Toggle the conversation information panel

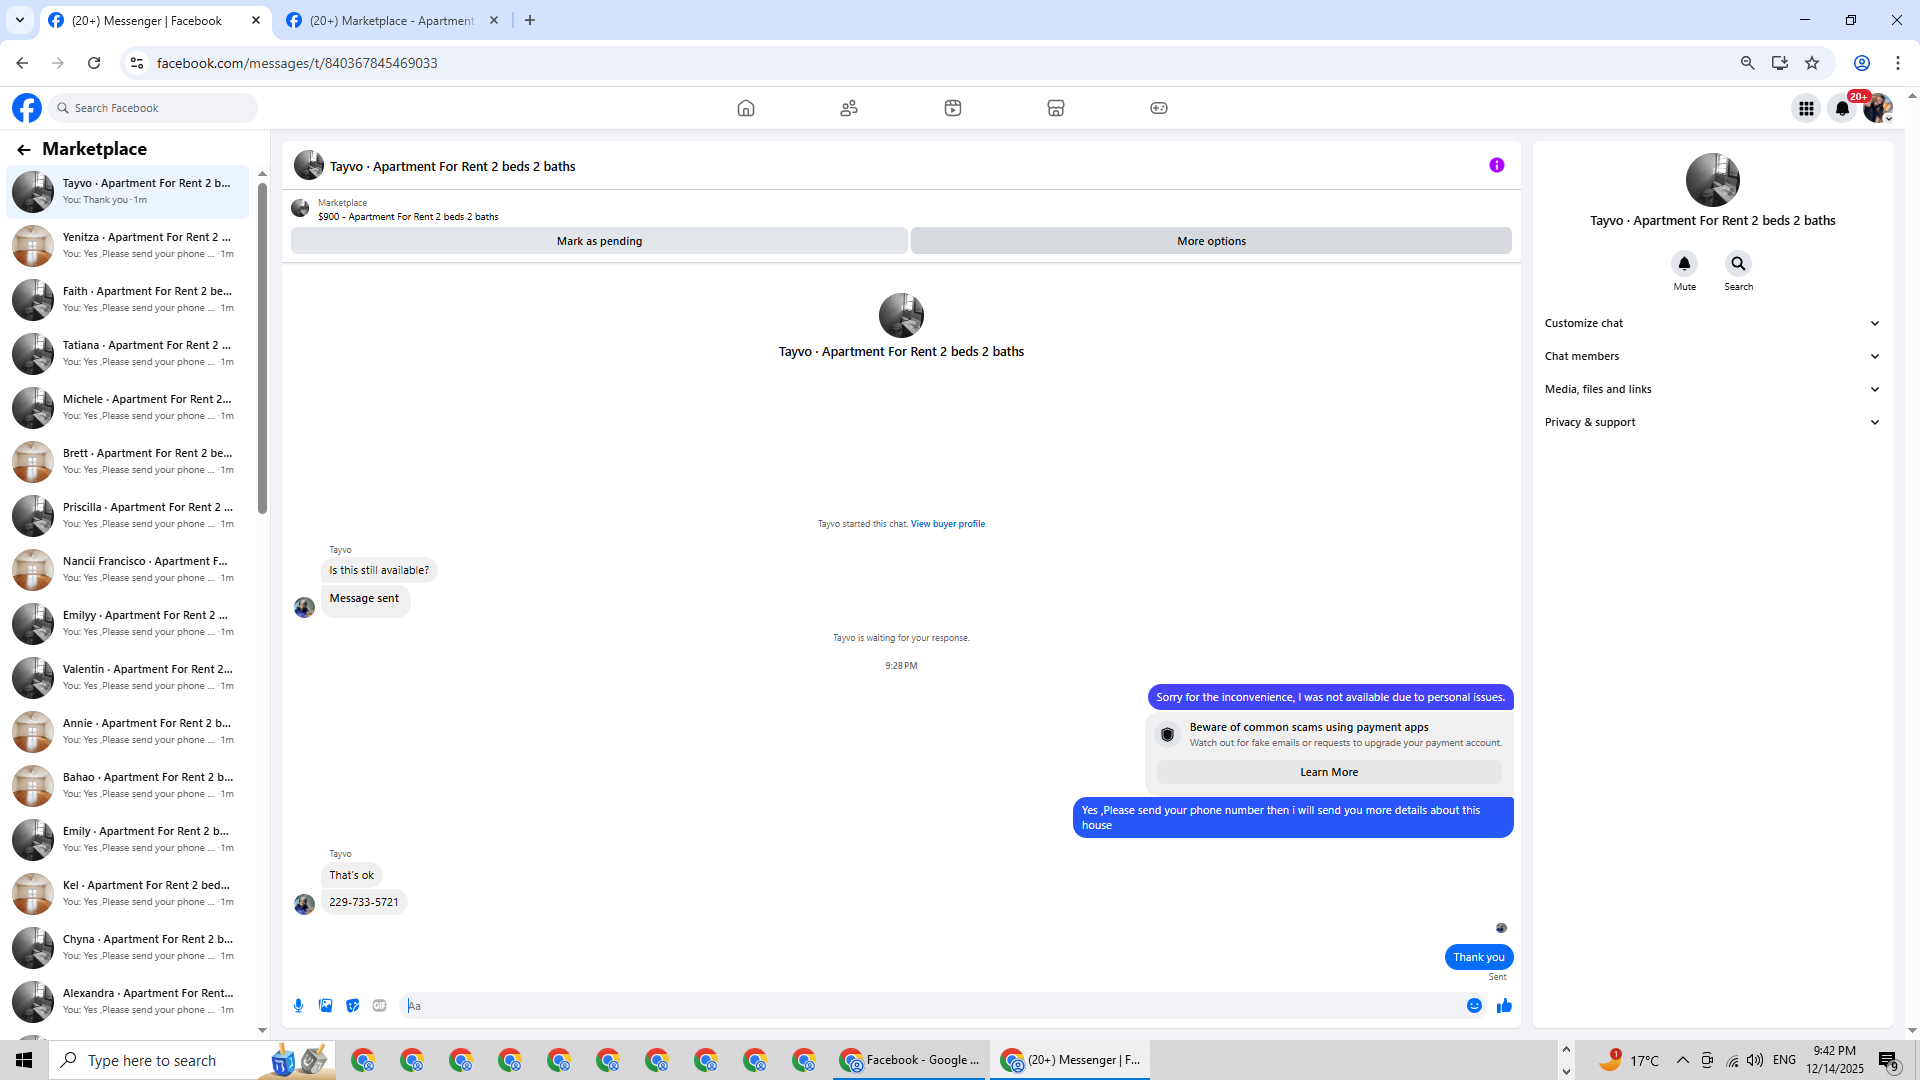pyautogui.click(x=1496, y=166)
